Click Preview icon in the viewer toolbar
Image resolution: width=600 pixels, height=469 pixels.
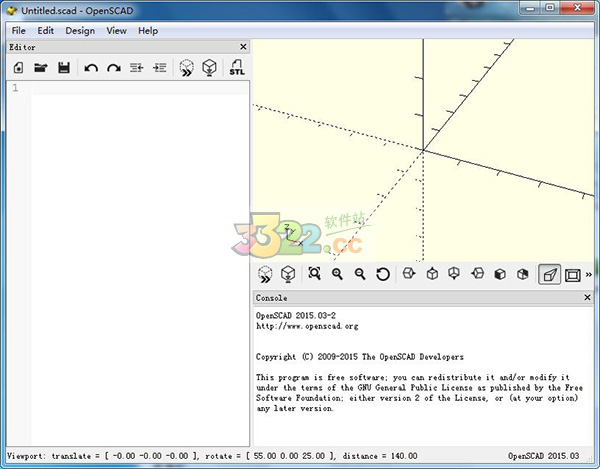(265, 274)
